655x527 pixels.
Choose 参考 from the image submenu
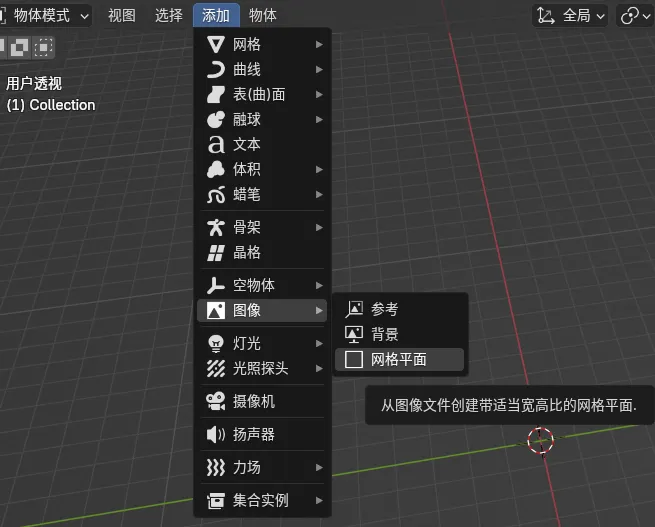pos(400,309)
